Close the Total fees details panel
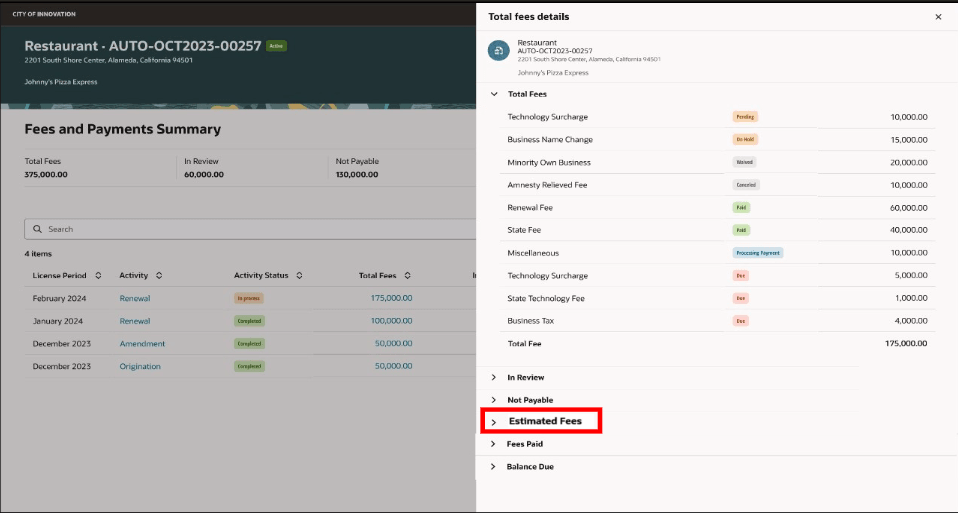958x513 pixels. coord(938,17)
